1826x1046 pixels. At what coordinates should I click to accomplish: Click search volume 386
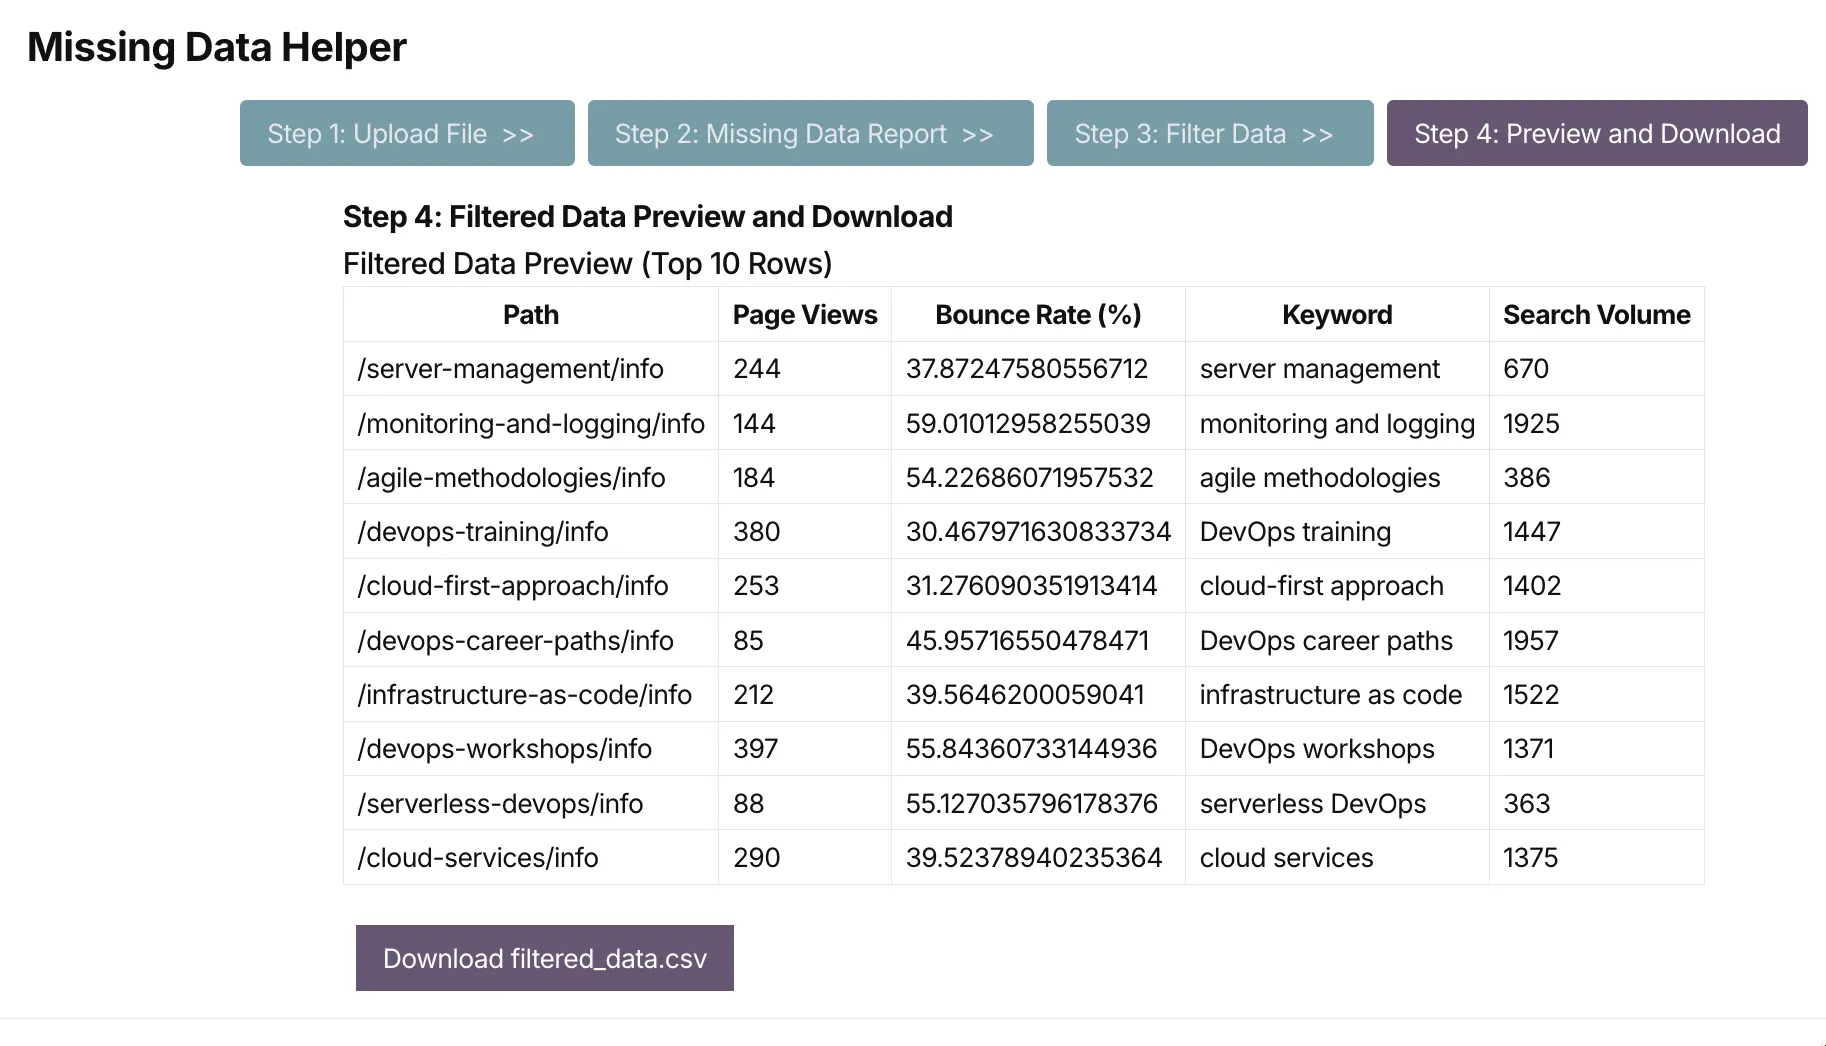point(1597,477)
